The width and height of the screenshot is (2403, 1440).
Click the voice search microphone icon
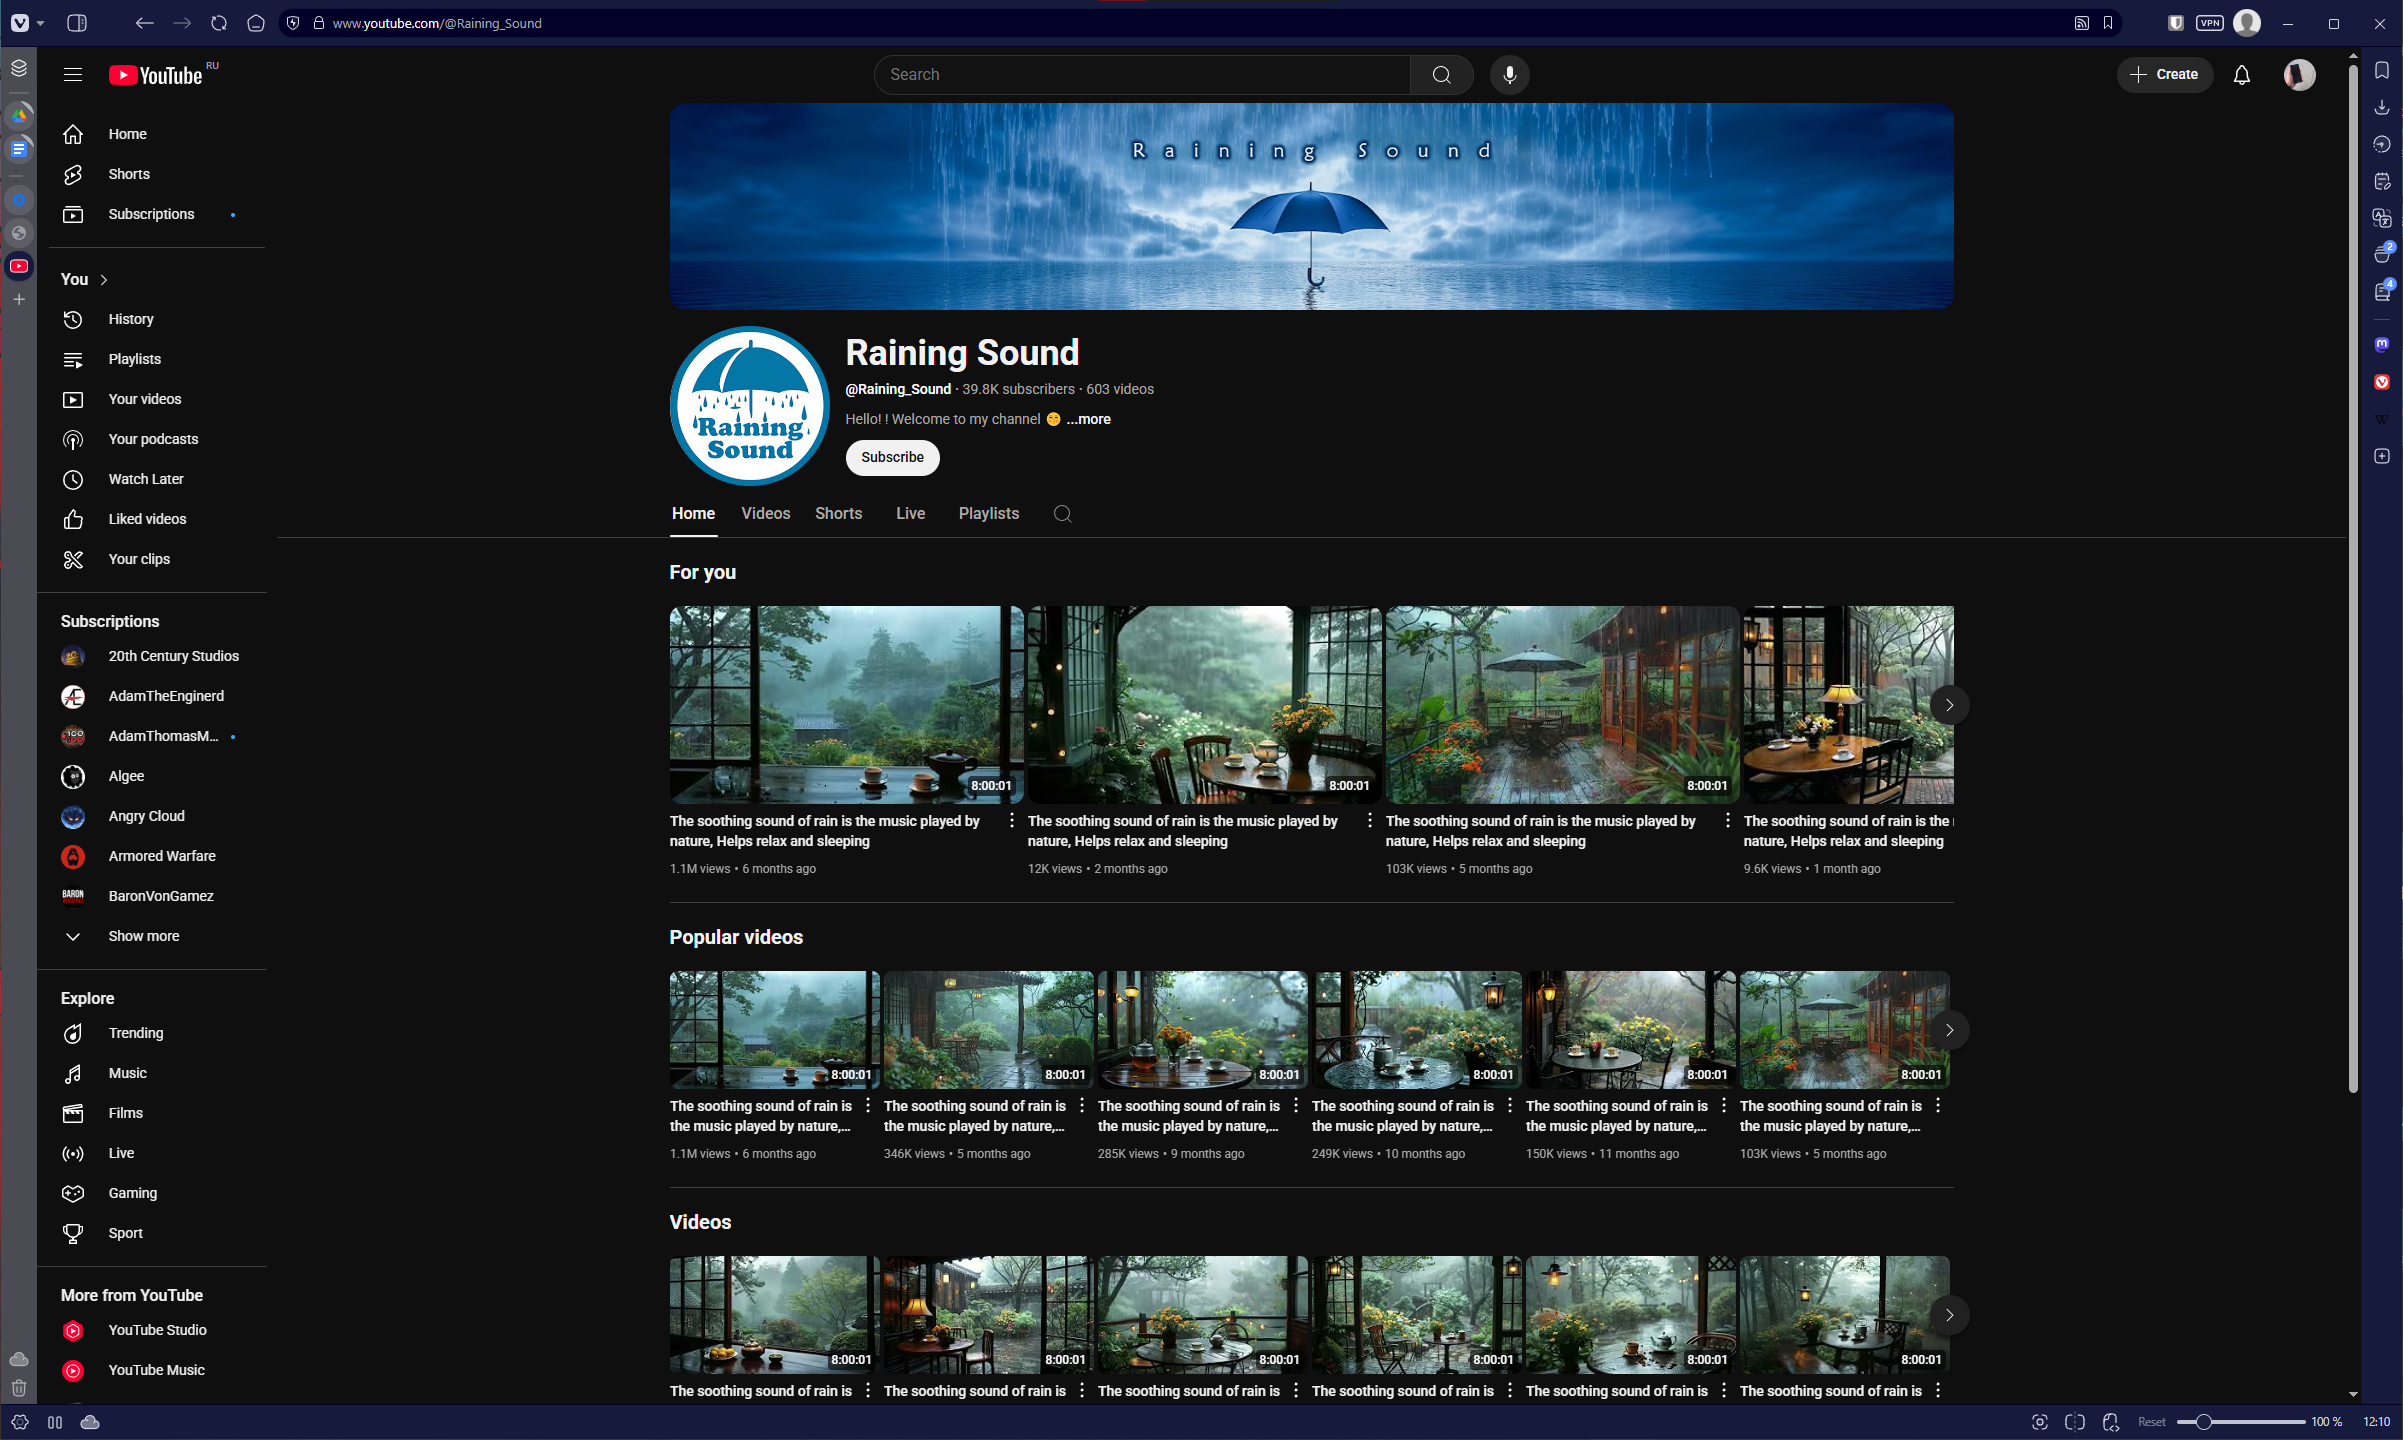1509,74
